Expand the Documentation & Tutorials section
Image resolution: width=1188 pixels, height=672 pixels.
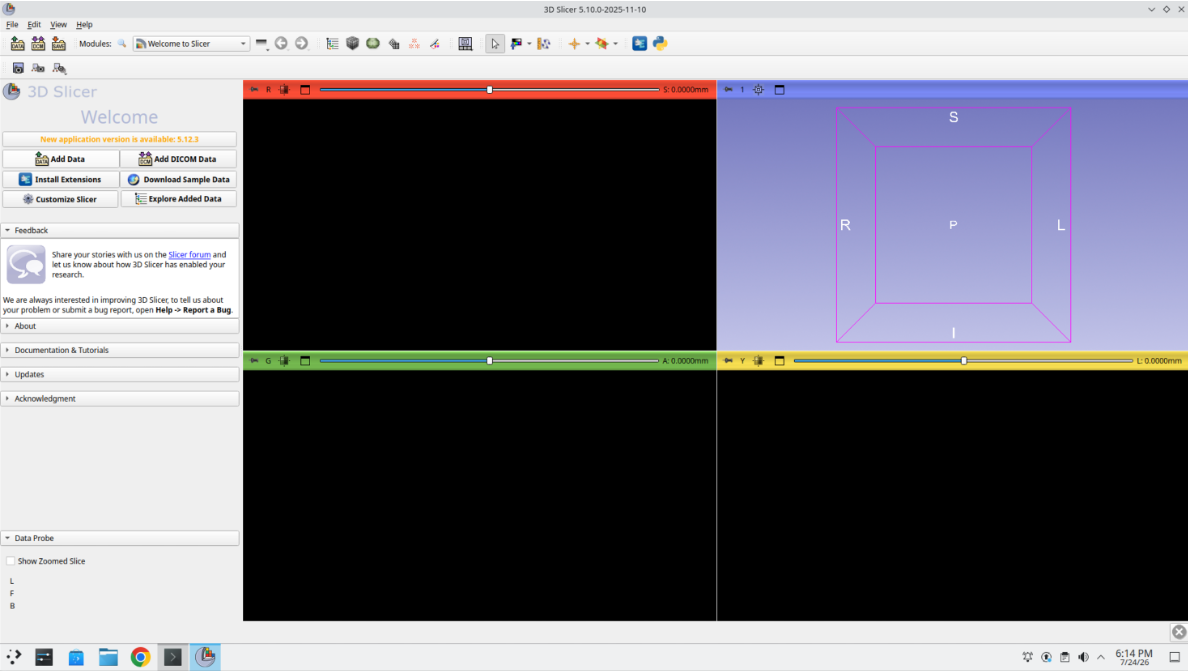(x=120, y=350)
